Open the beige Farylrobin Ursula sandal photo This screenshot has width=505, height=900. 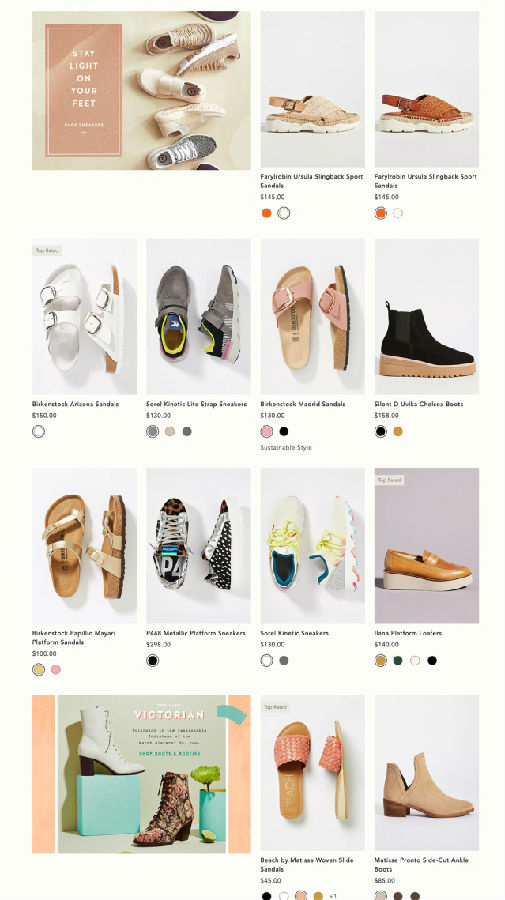coord(313,90)
